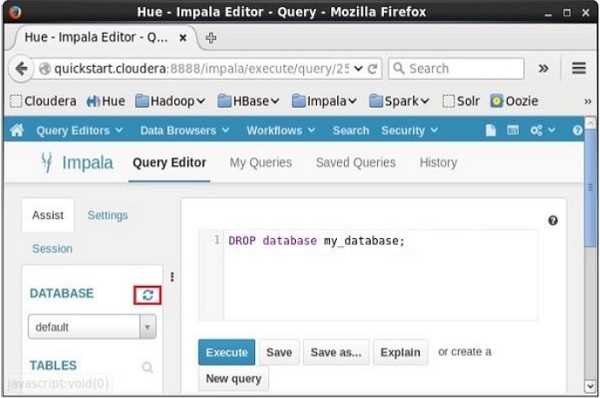This screenshot has width=600, height=398.
Task: Open the table browser icon in navbar
Action: [x=513, y=130]
